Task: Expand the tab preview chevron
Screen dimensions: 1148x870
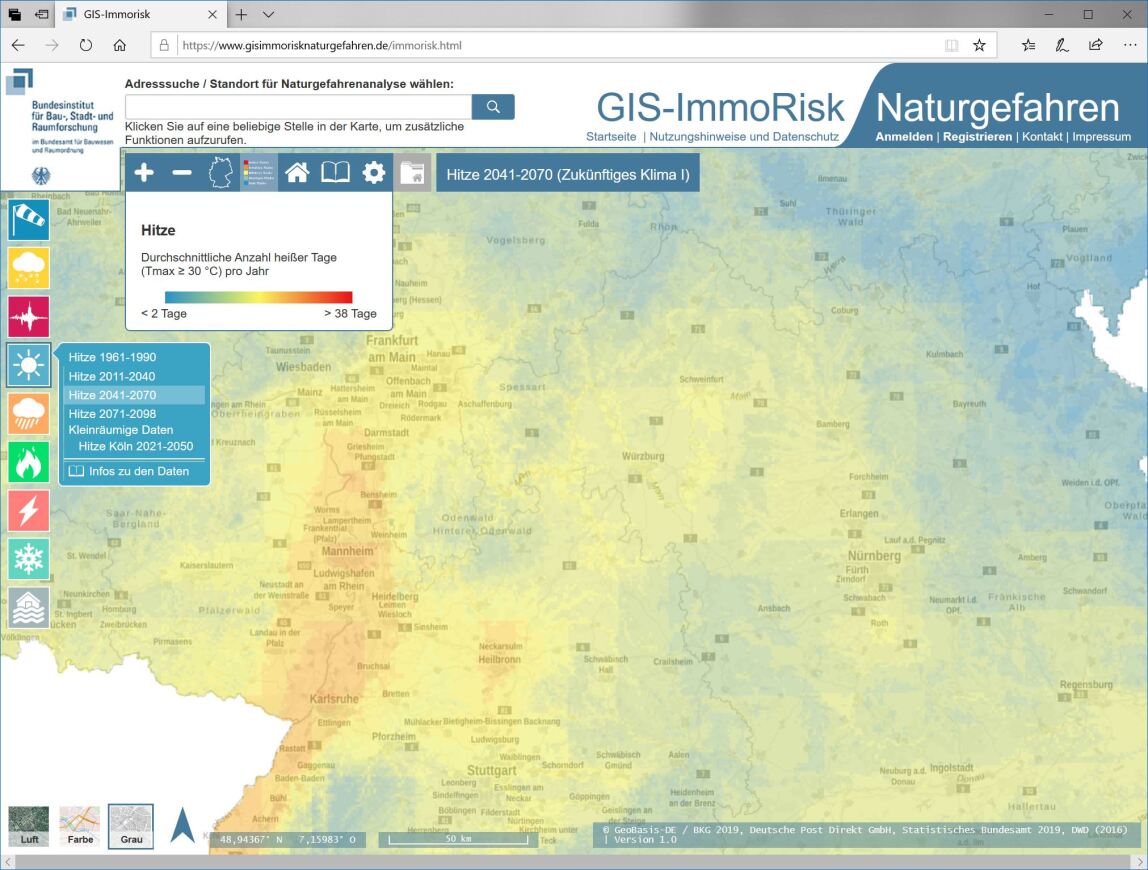Action: point(269,15)
